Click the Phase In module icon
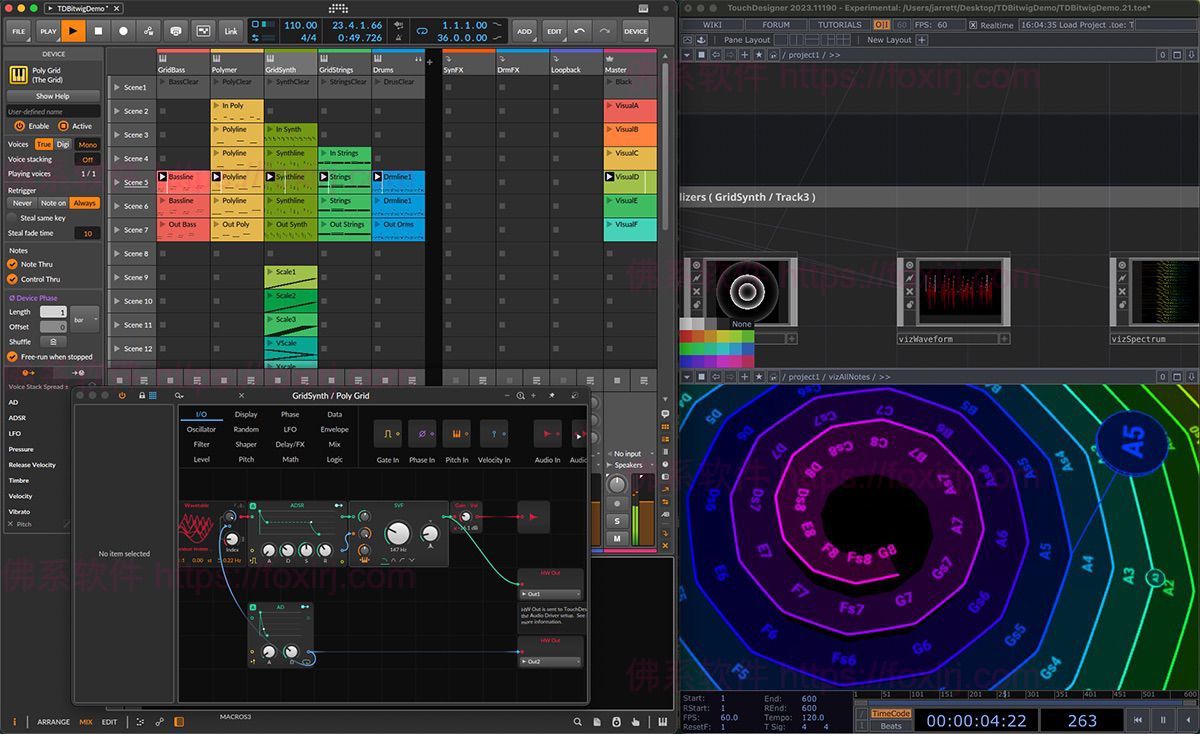The image size is (1200, 734). click(x=423, y=432)
